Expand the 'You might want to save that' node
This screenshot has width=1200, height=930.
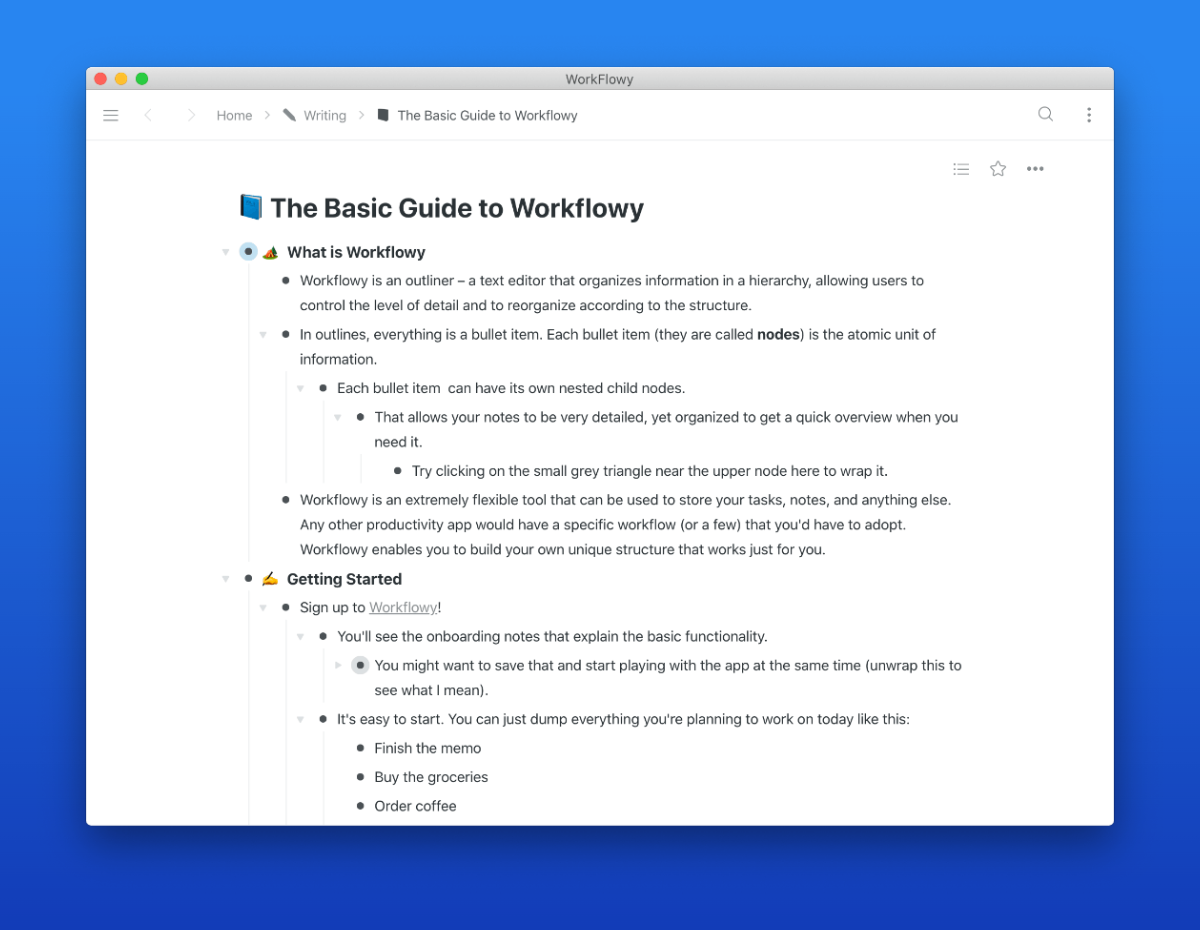(x=338, y=665)
